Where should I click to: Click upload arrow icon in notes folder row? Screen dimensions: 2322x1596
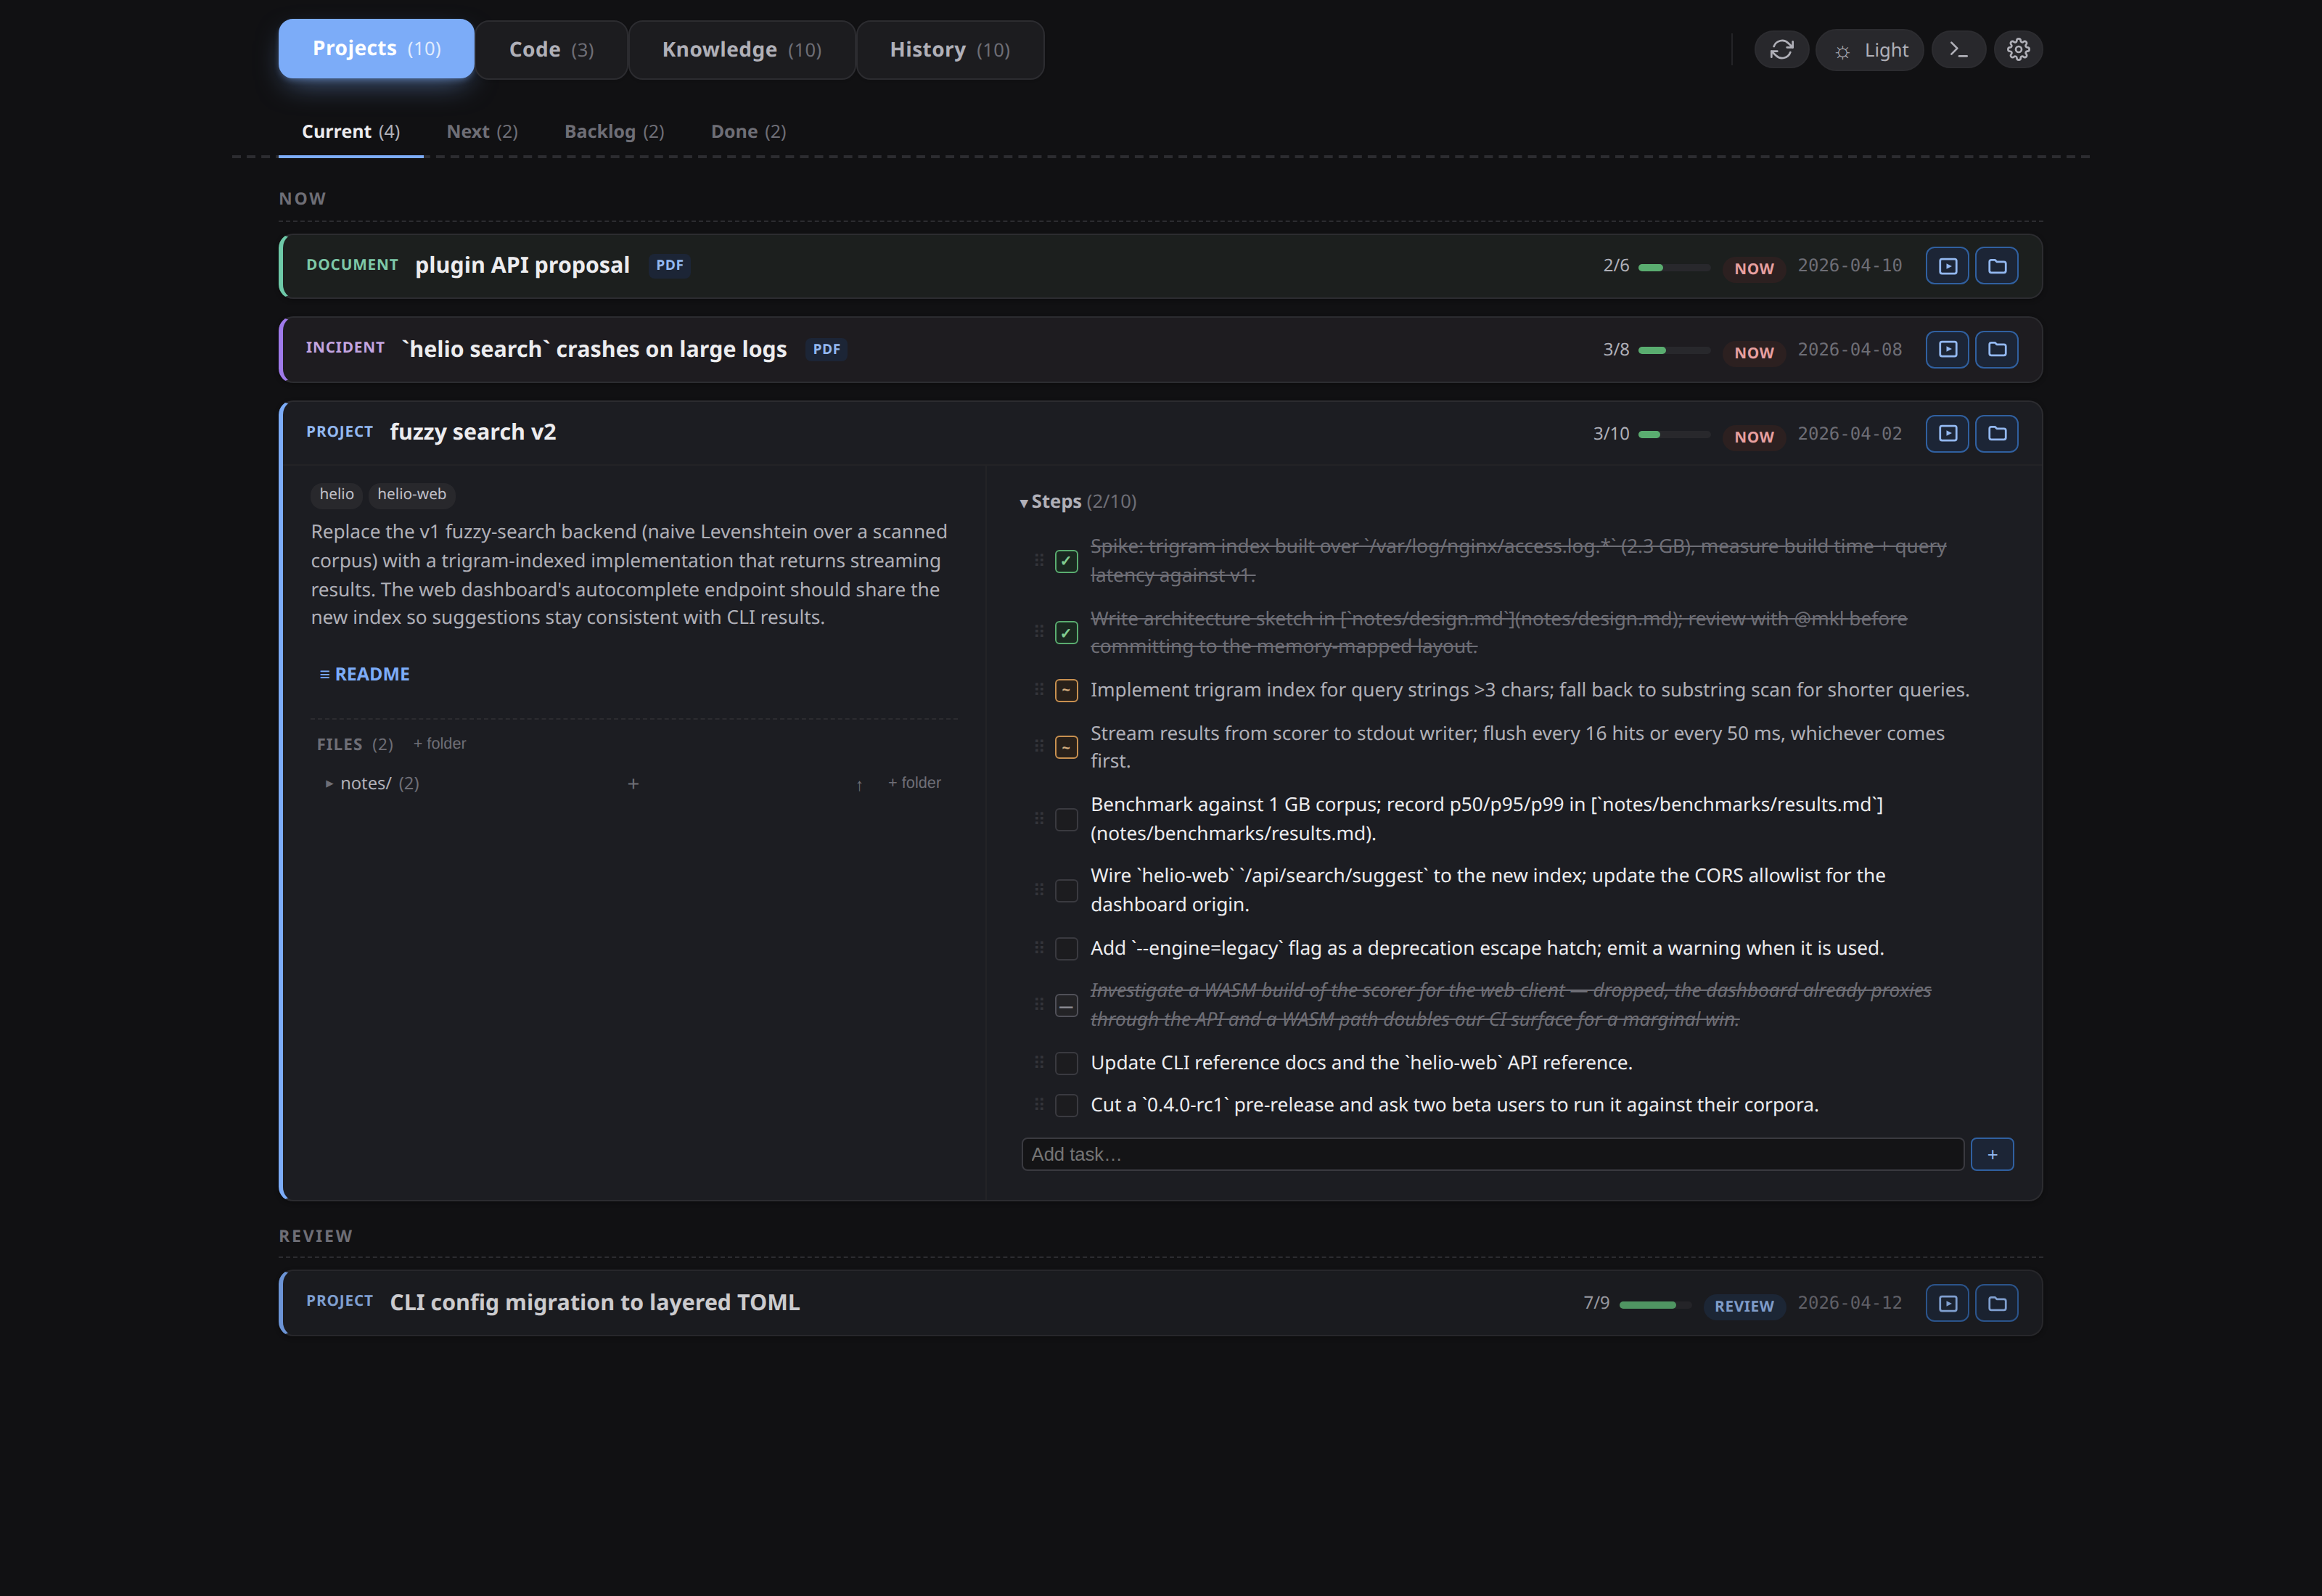point(859,784)
